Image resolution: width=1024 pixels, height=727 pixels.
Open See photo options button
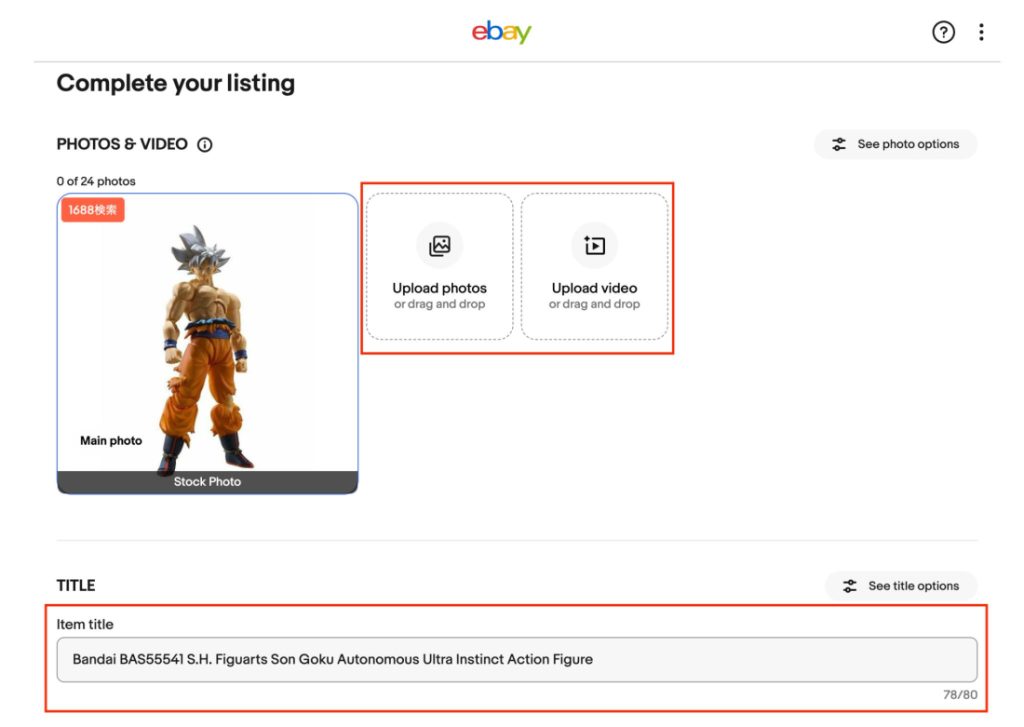click(x=895, y=144)
